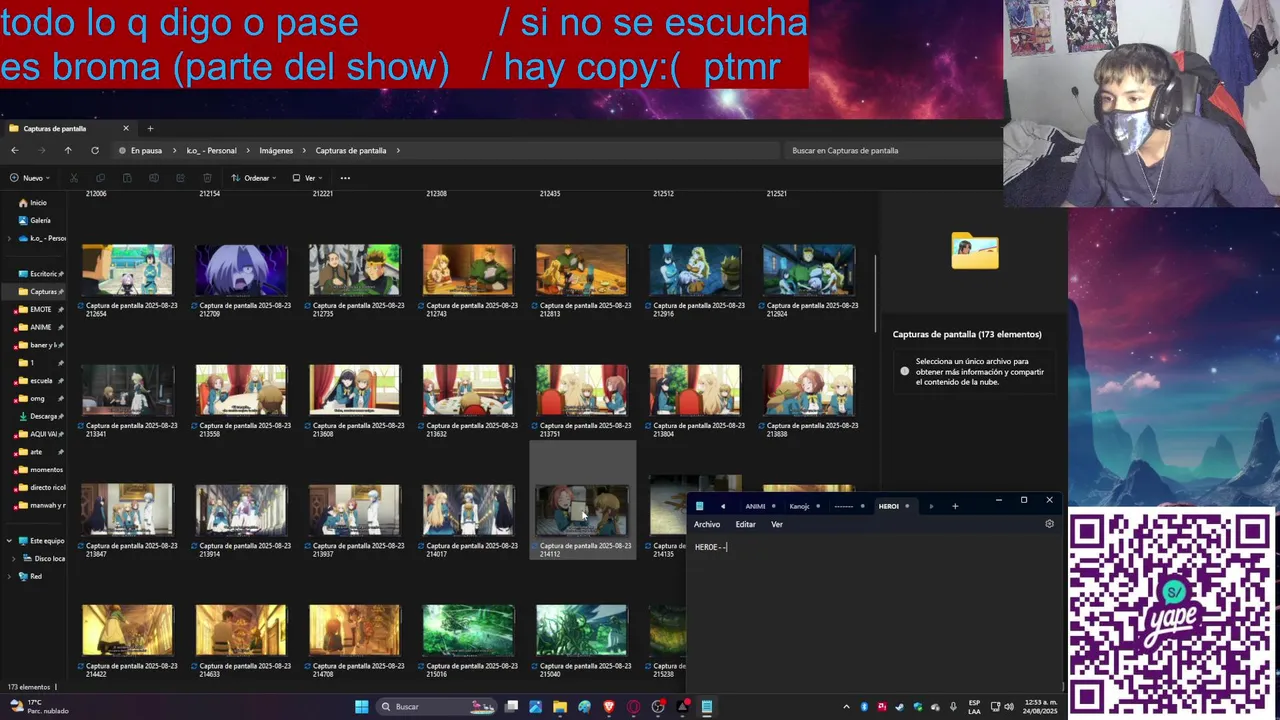
Task: Open Notepad taskbar icon
Action: (706, 706)
